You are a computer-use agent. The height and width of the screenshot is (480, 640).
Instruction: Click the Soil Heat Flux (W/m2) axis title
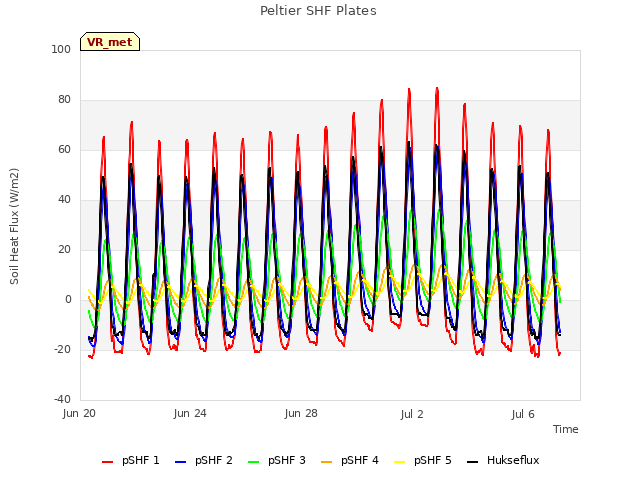(14, 226)
